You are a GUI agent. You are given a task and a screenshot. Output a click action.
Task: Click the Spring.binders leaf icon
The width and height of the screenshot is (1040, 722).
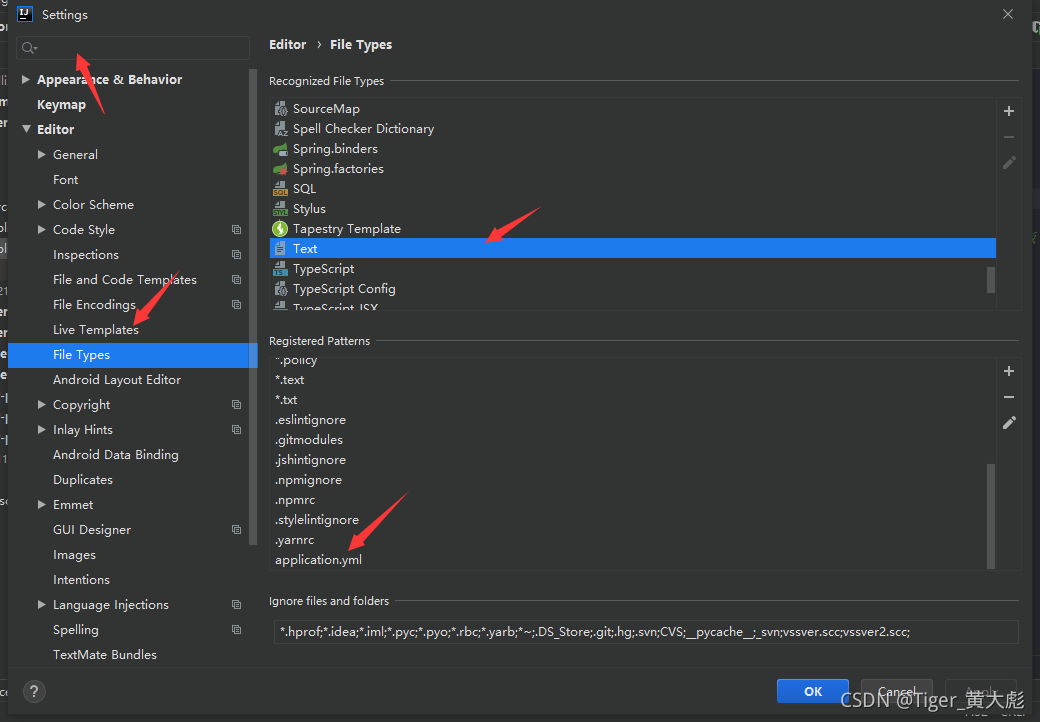281,149
